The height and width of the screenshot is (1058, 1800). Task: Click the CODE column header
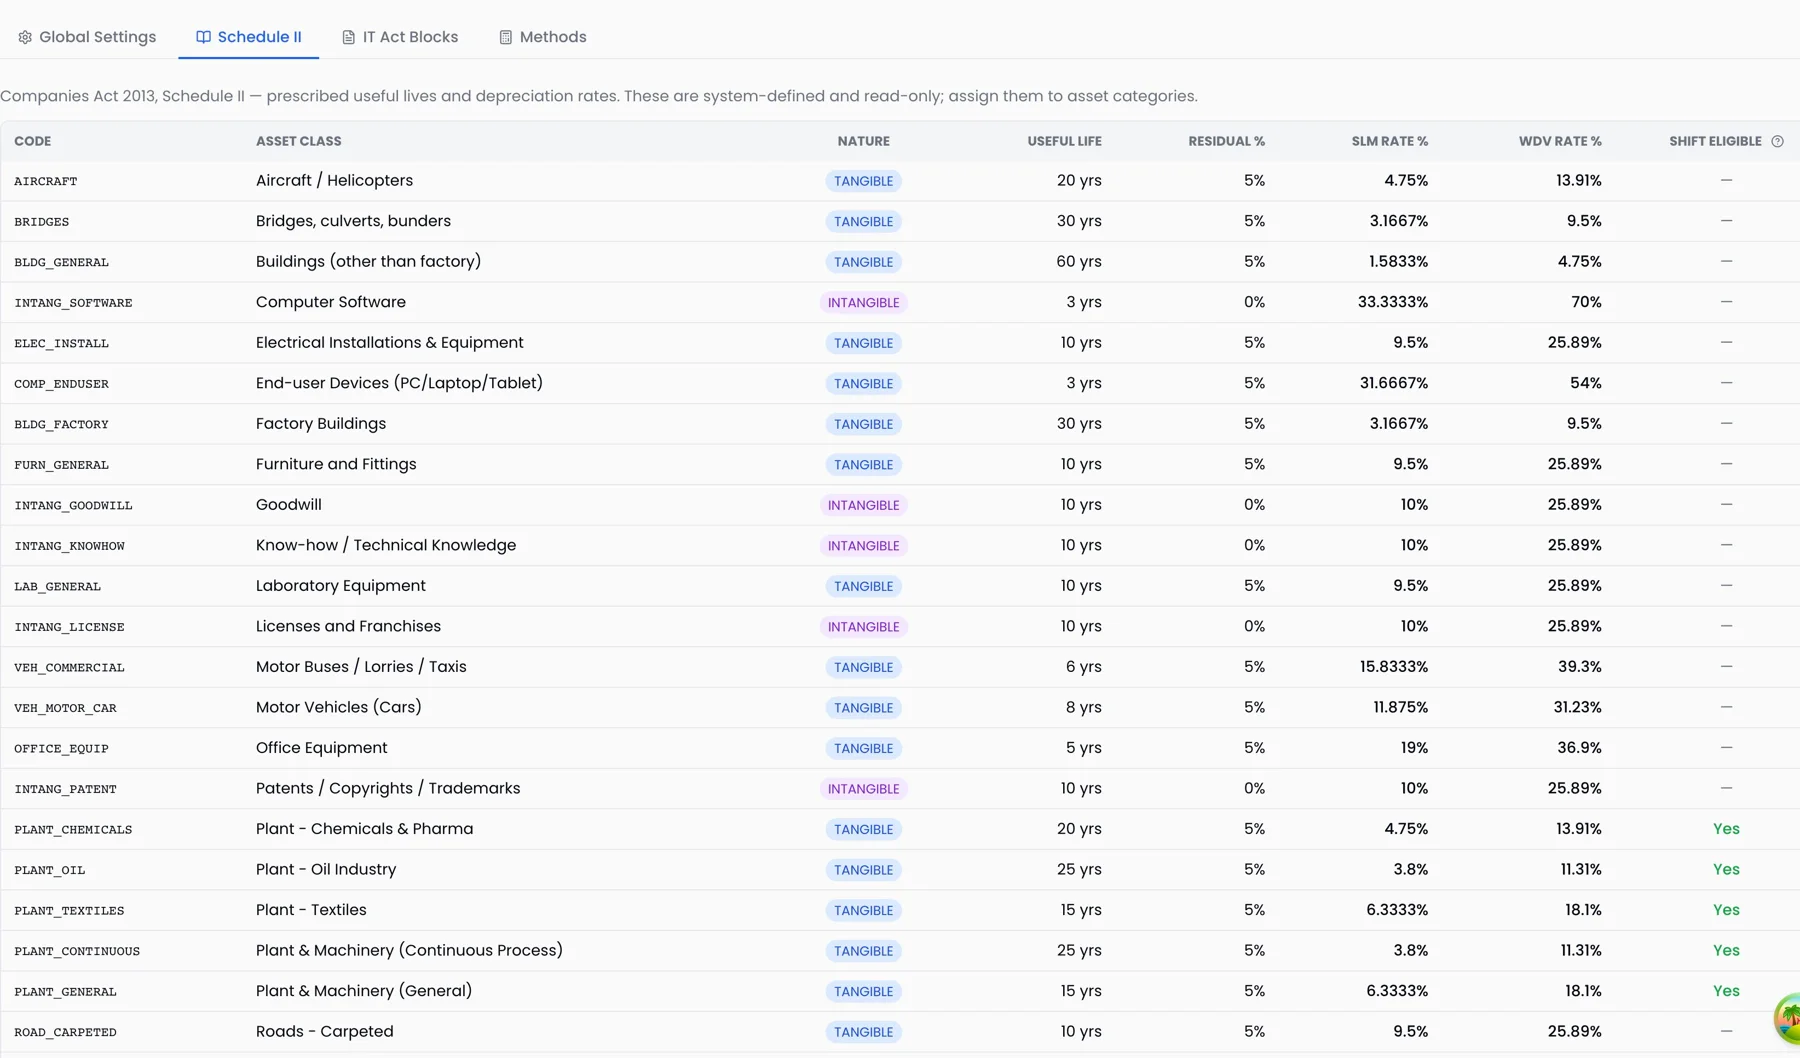click(x=32, y=141)
